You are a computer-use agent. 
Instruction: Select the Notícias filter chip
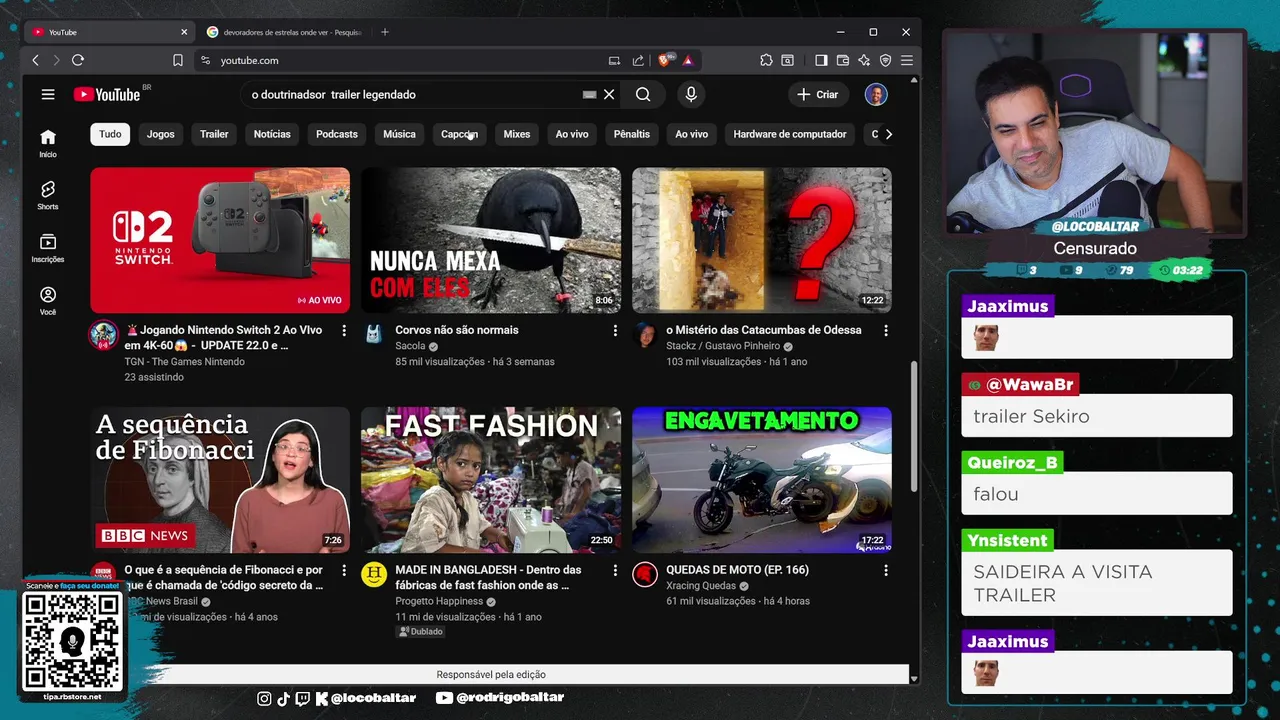tap(272, 134)
